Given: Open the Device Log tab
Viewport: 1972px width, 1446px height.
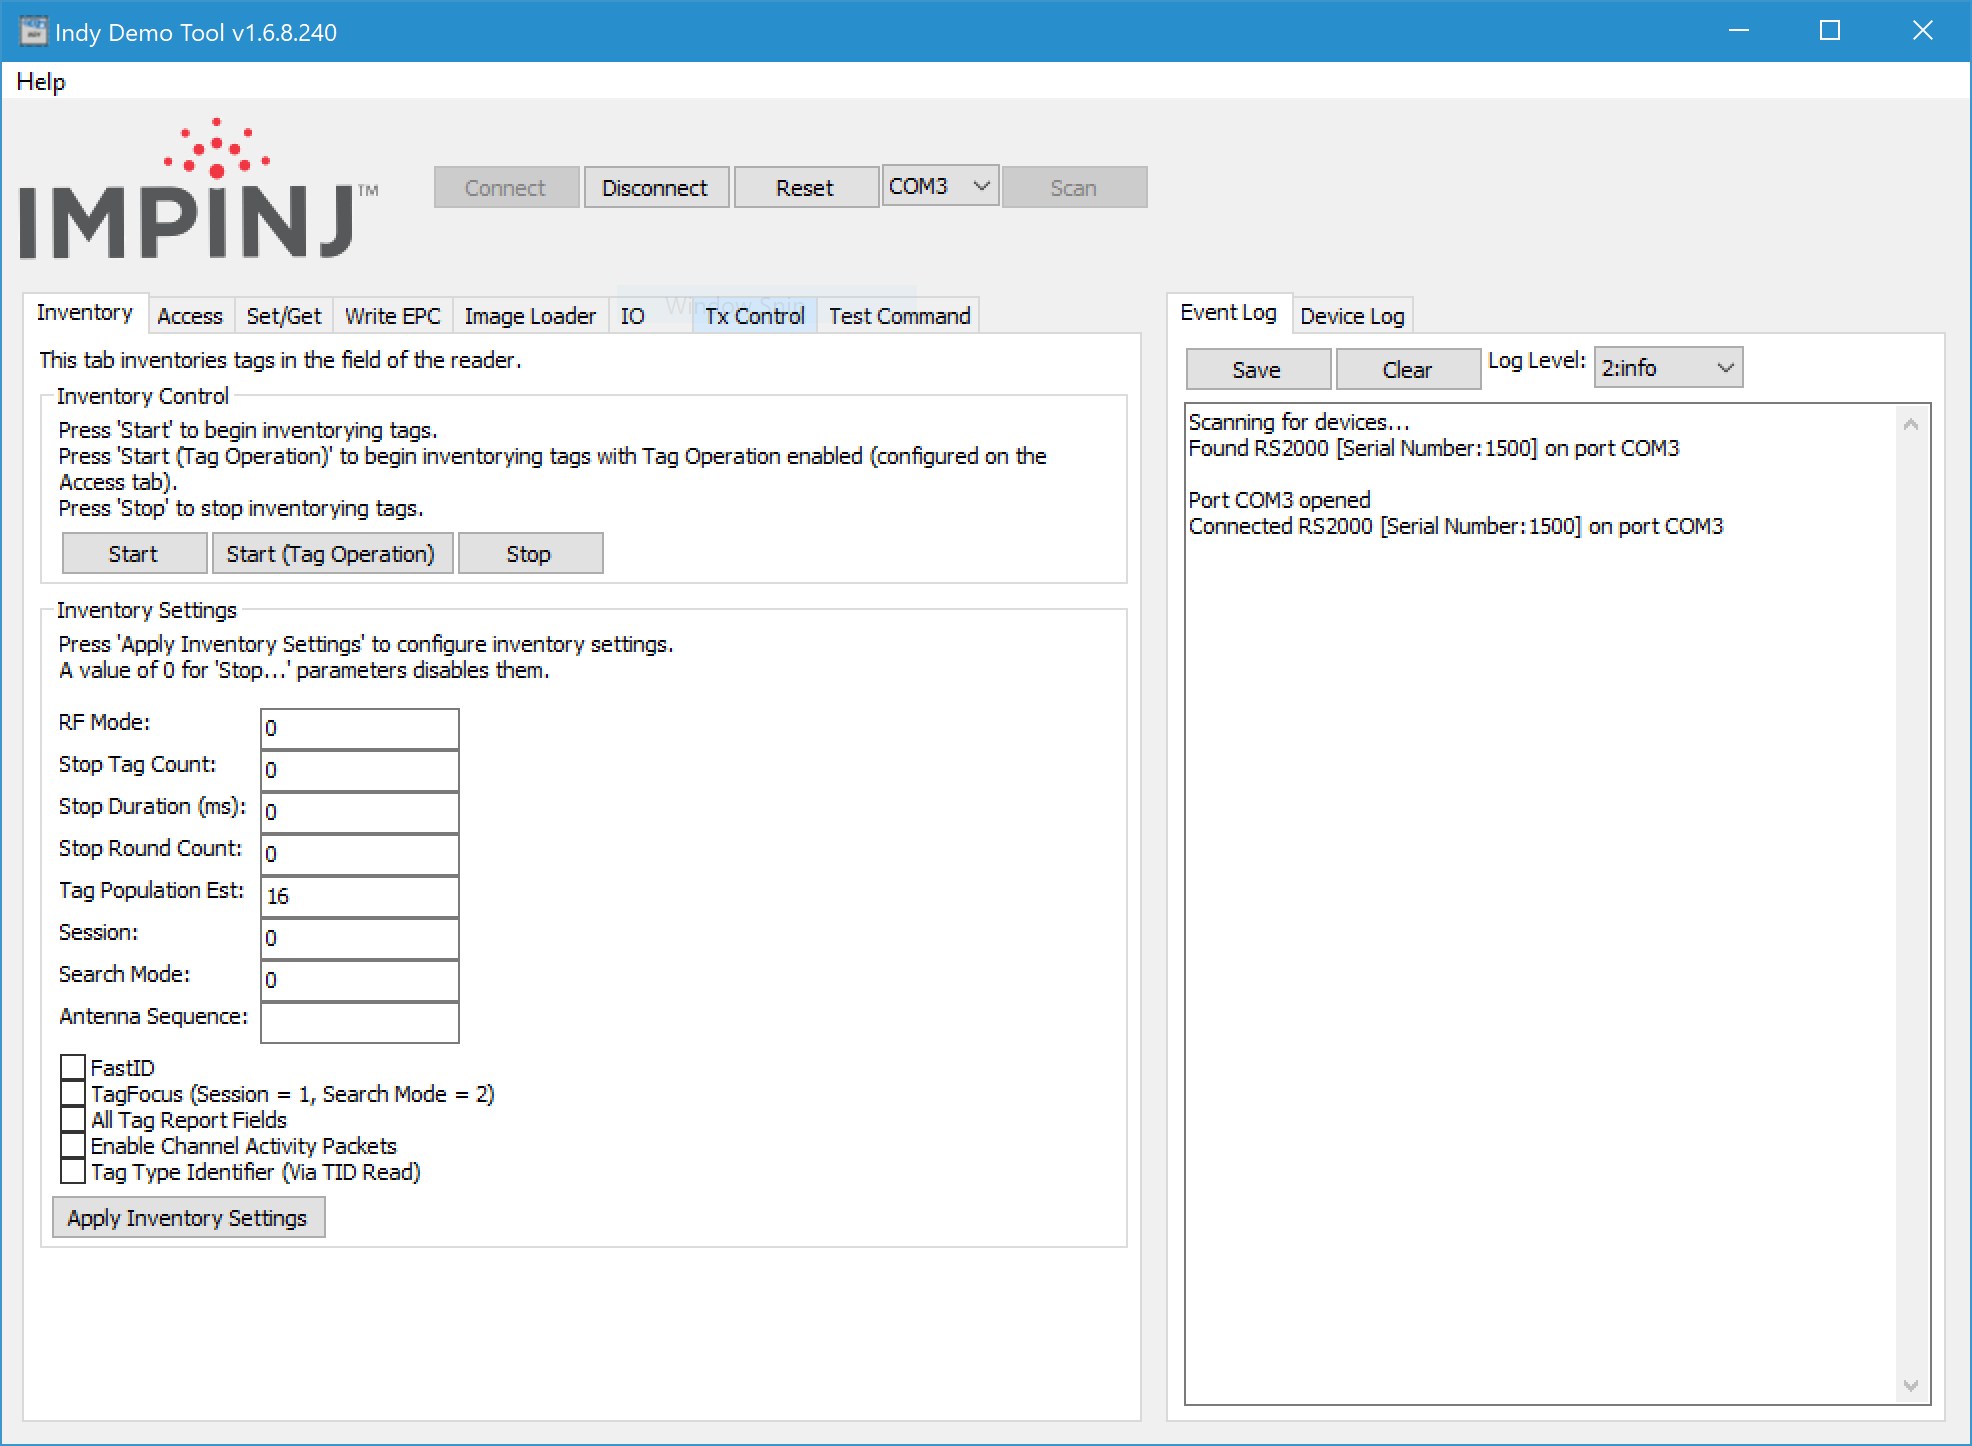Looking at the screenshot, I should (x=1351, y=316).
